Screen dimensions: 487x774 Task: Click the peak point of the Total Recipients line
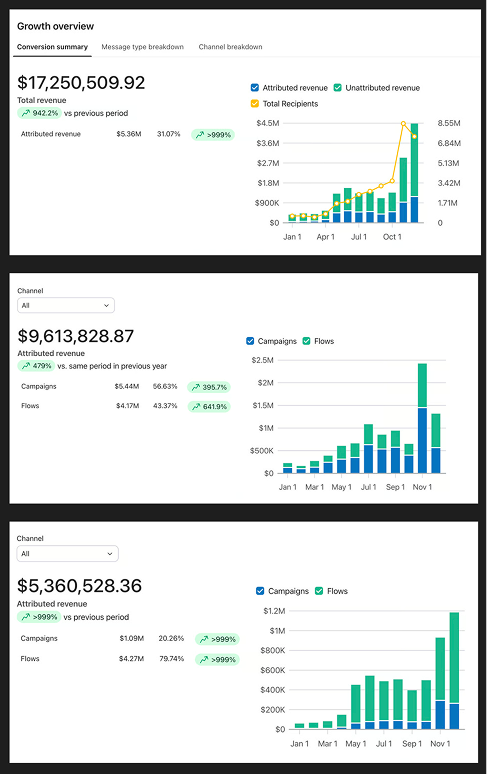click(x=404, y=123)
